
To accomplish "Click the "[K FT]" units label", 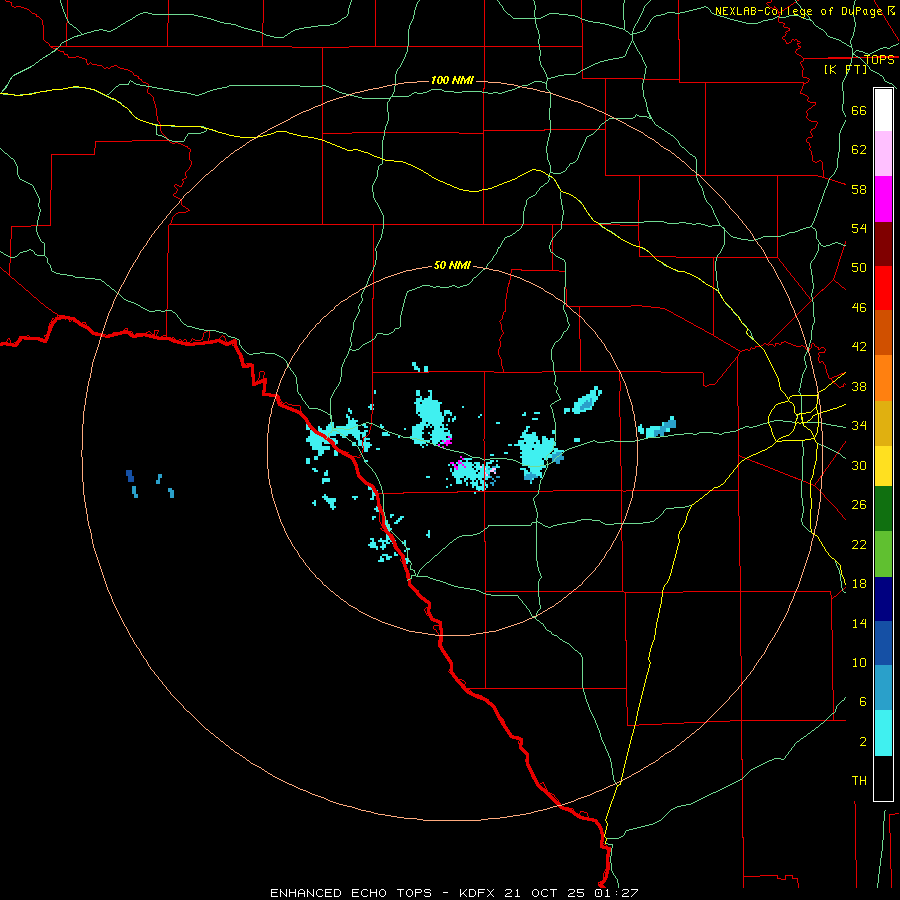I will pyautogui.click(x=845, y=69).
